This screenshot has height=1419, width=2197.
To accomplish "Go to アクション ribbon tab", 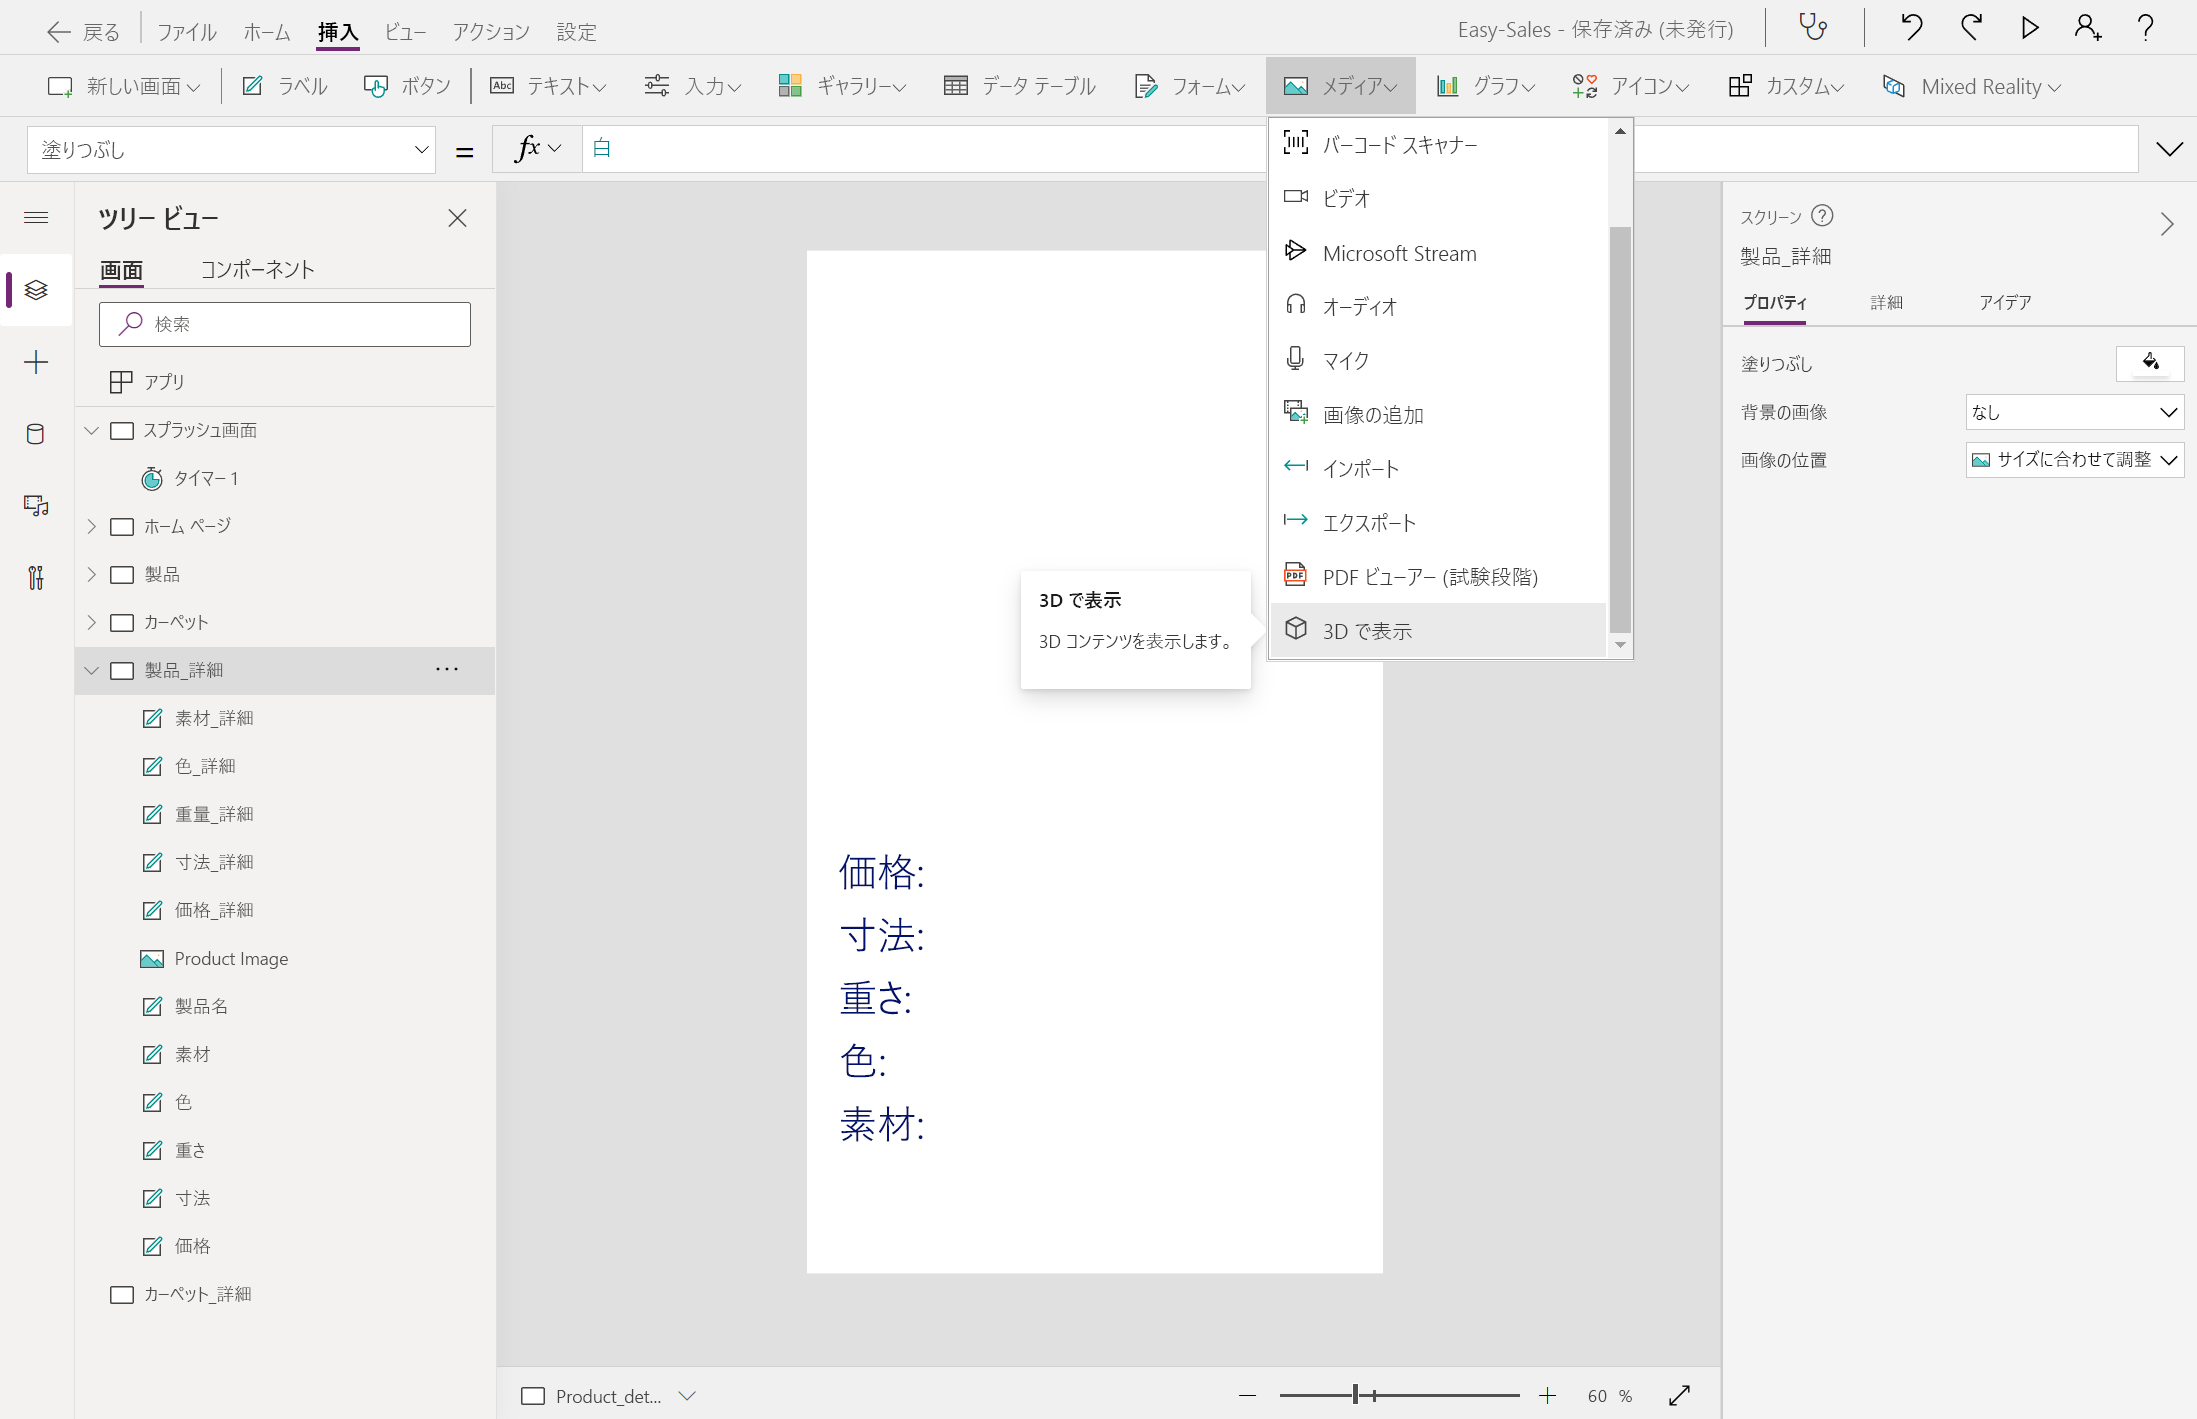I will (x=491, y=31).
